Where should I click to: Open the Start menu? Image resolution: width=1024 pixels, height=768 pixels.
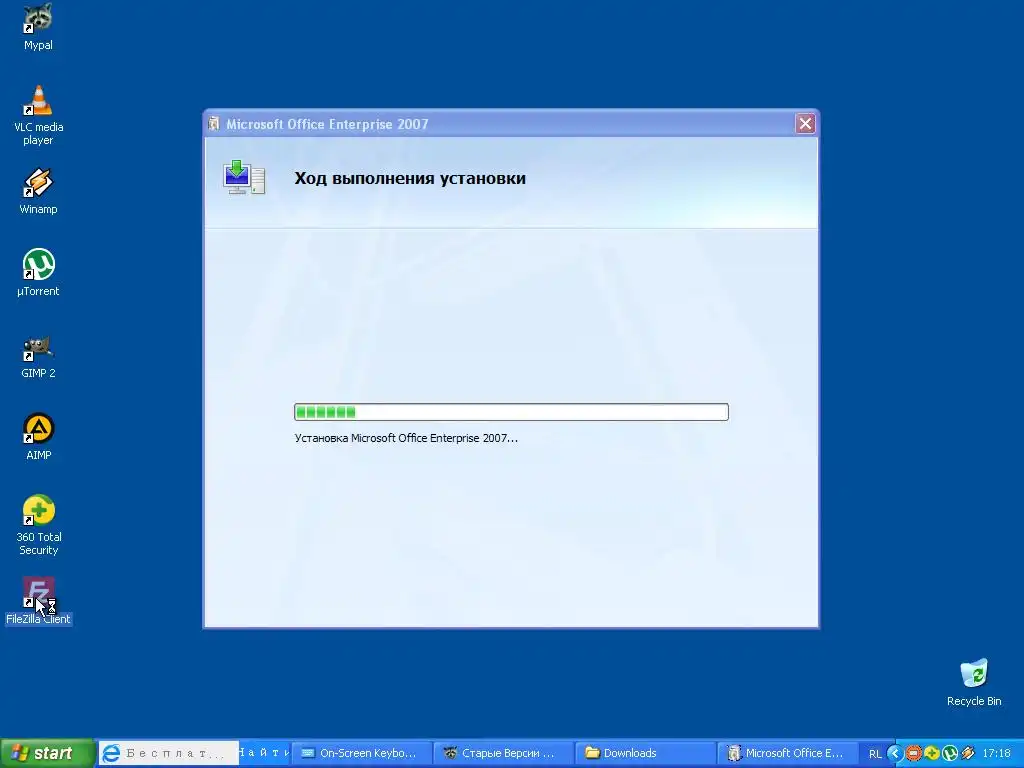pos(47,753)
